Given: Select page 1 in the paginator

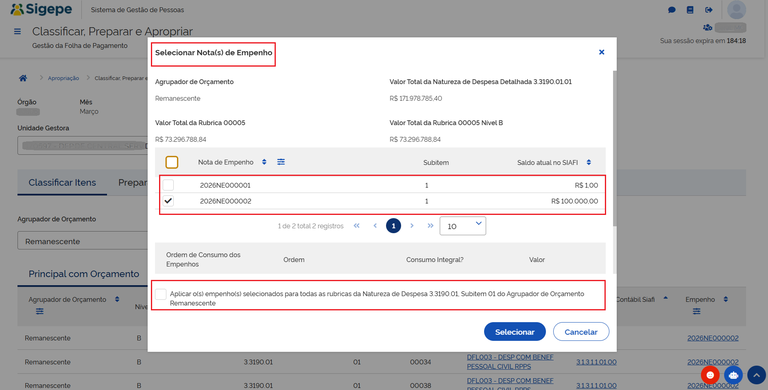Looking at the screenshot, I should (x=393, y=226).
